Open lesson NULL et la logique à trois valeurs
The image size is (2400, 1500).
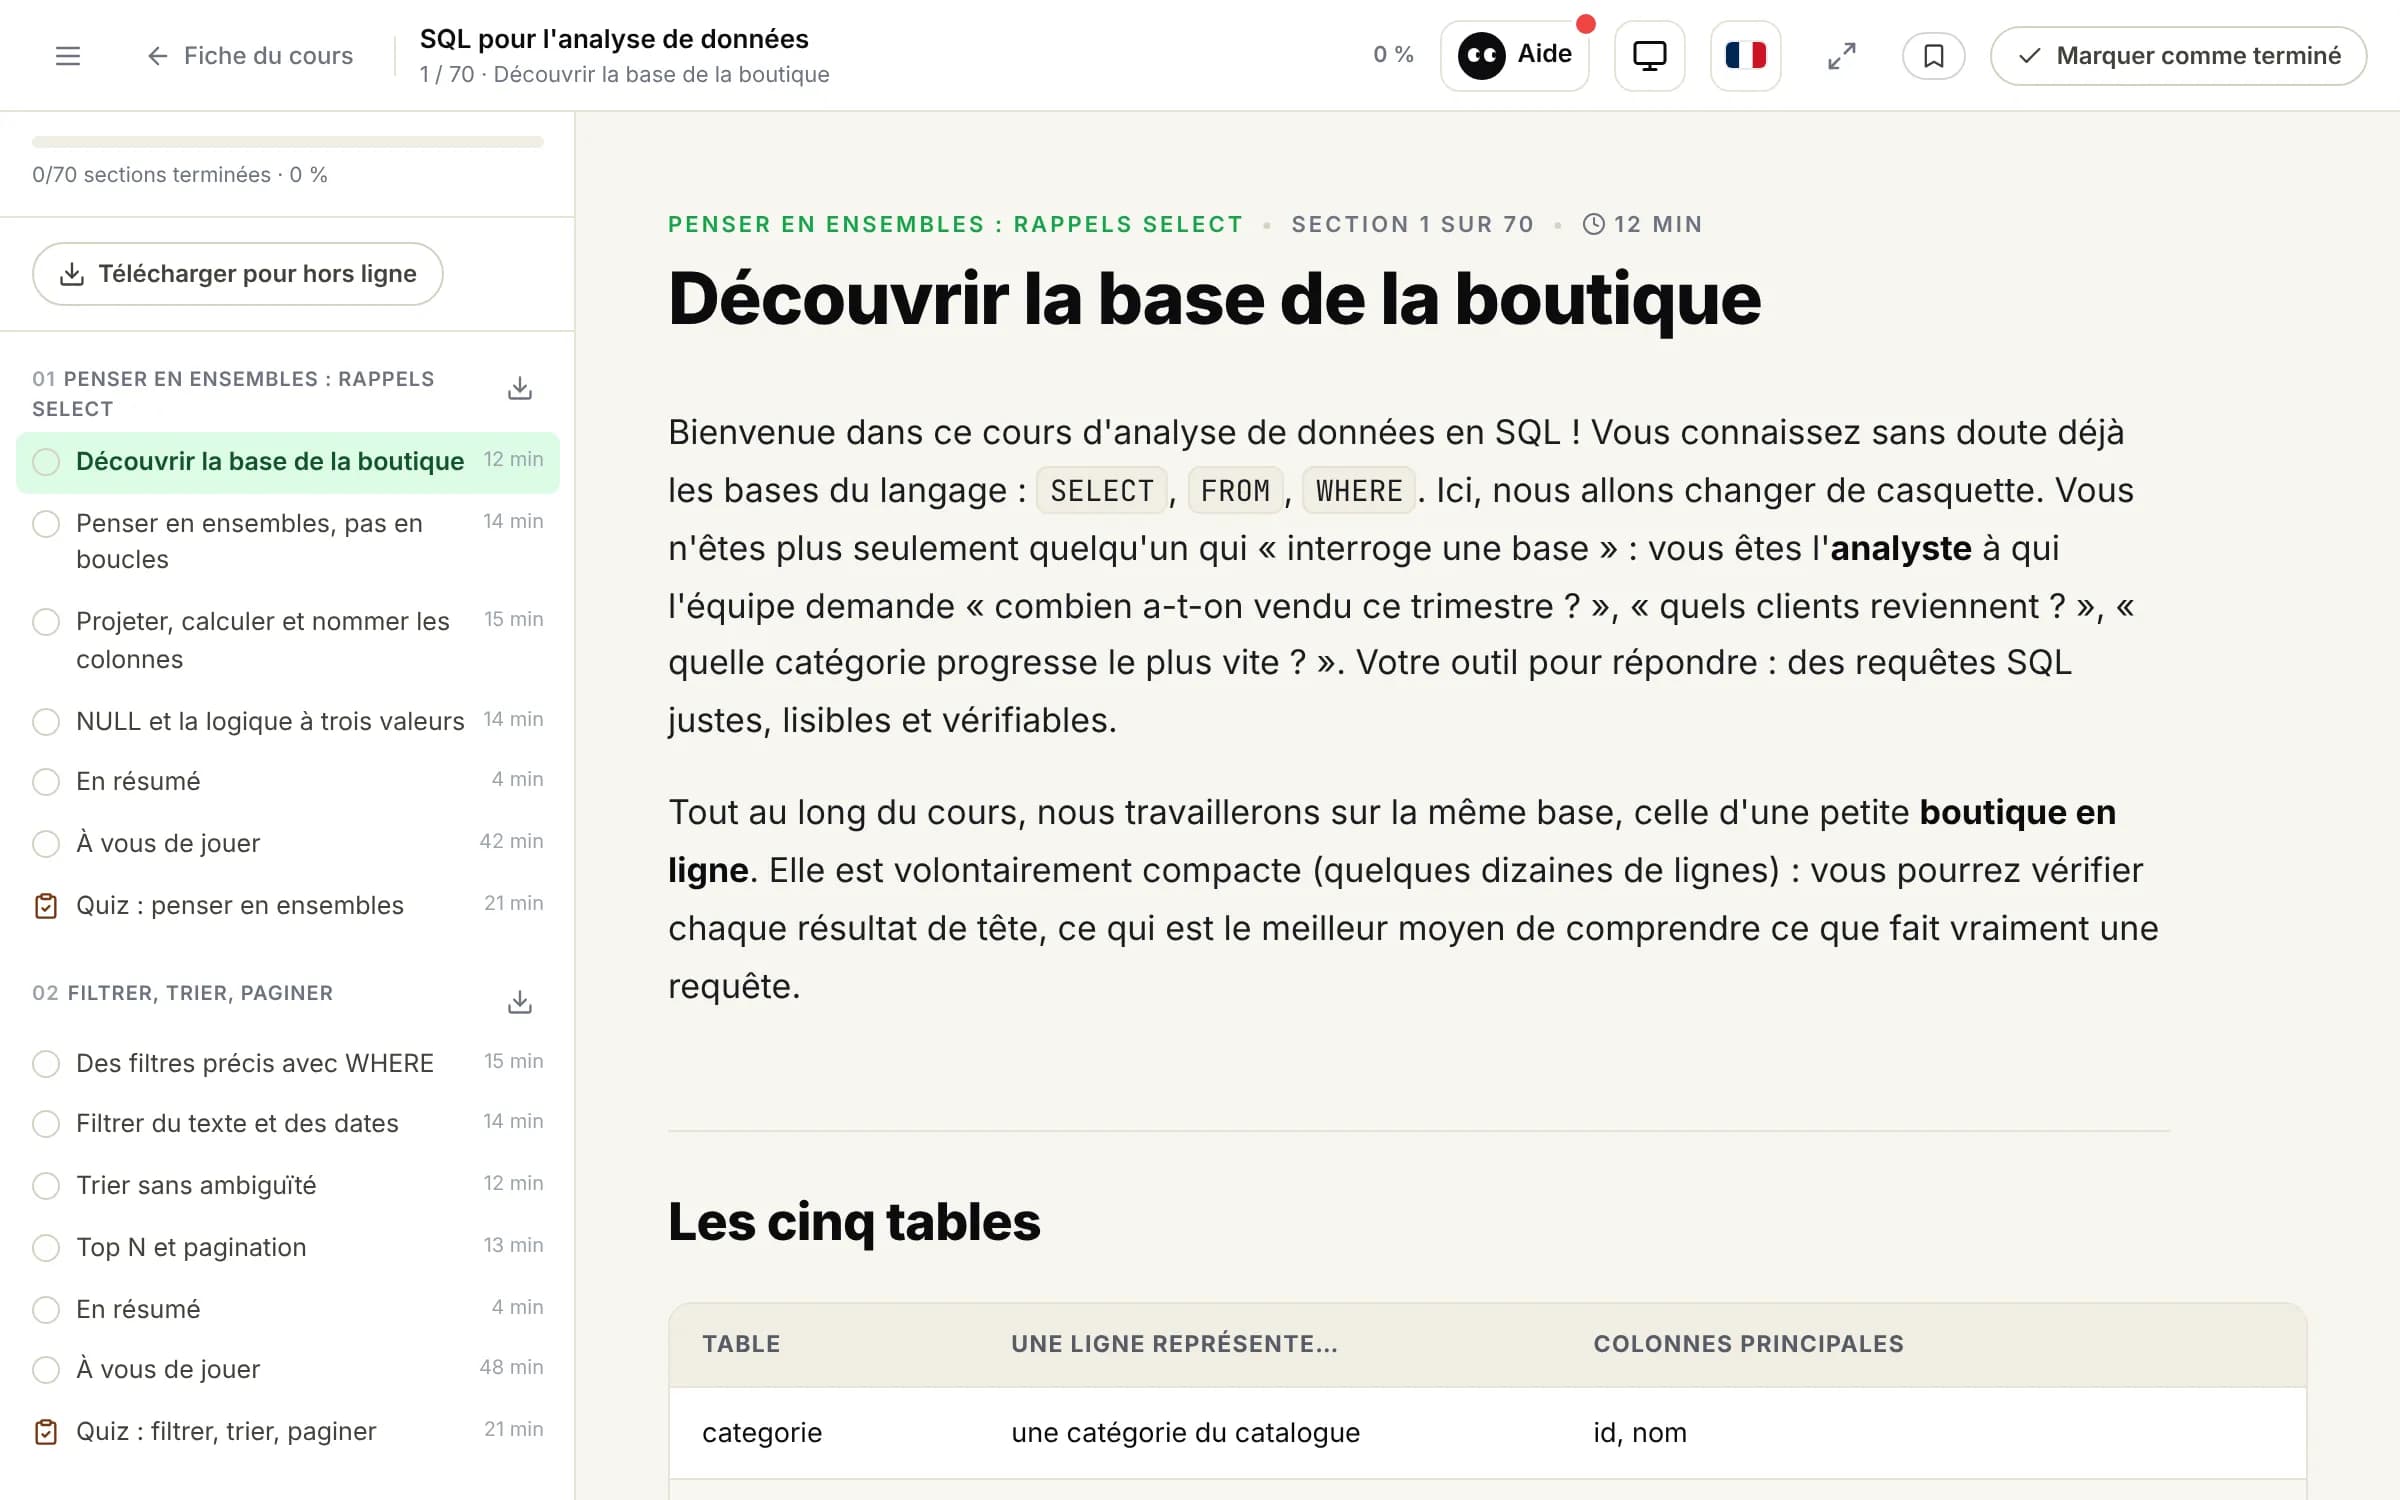click(288, 722)
